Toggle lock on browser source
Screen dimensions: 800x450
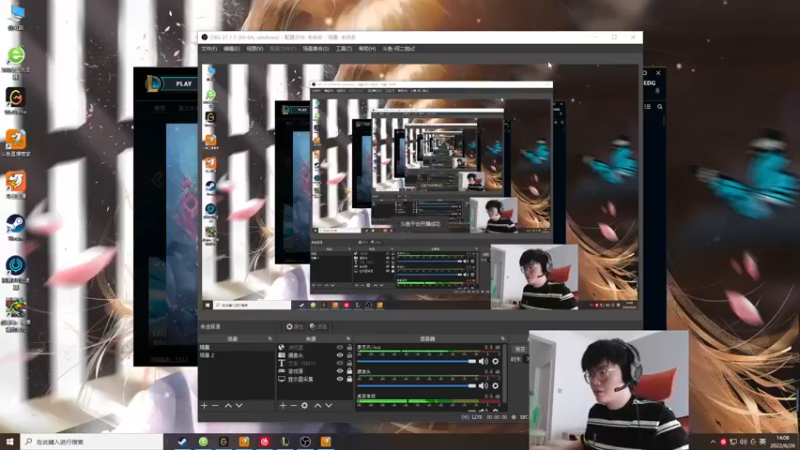[x=349, y=347]
